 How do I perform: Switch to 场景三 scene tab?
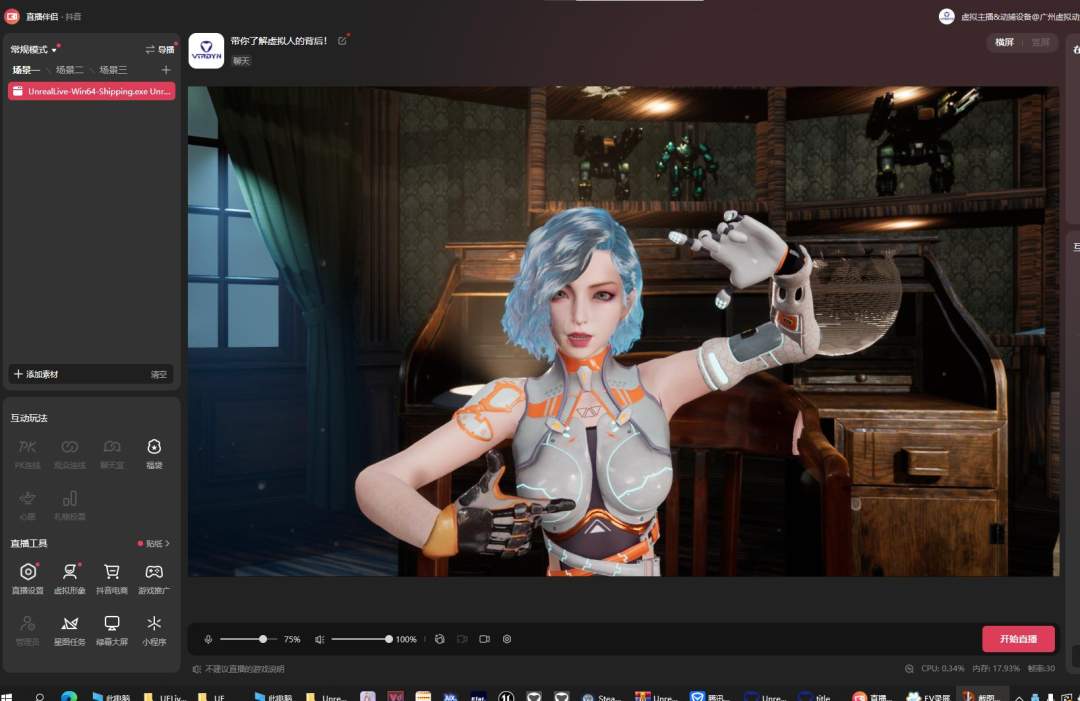pyautogui.click(x=113, y=70)
